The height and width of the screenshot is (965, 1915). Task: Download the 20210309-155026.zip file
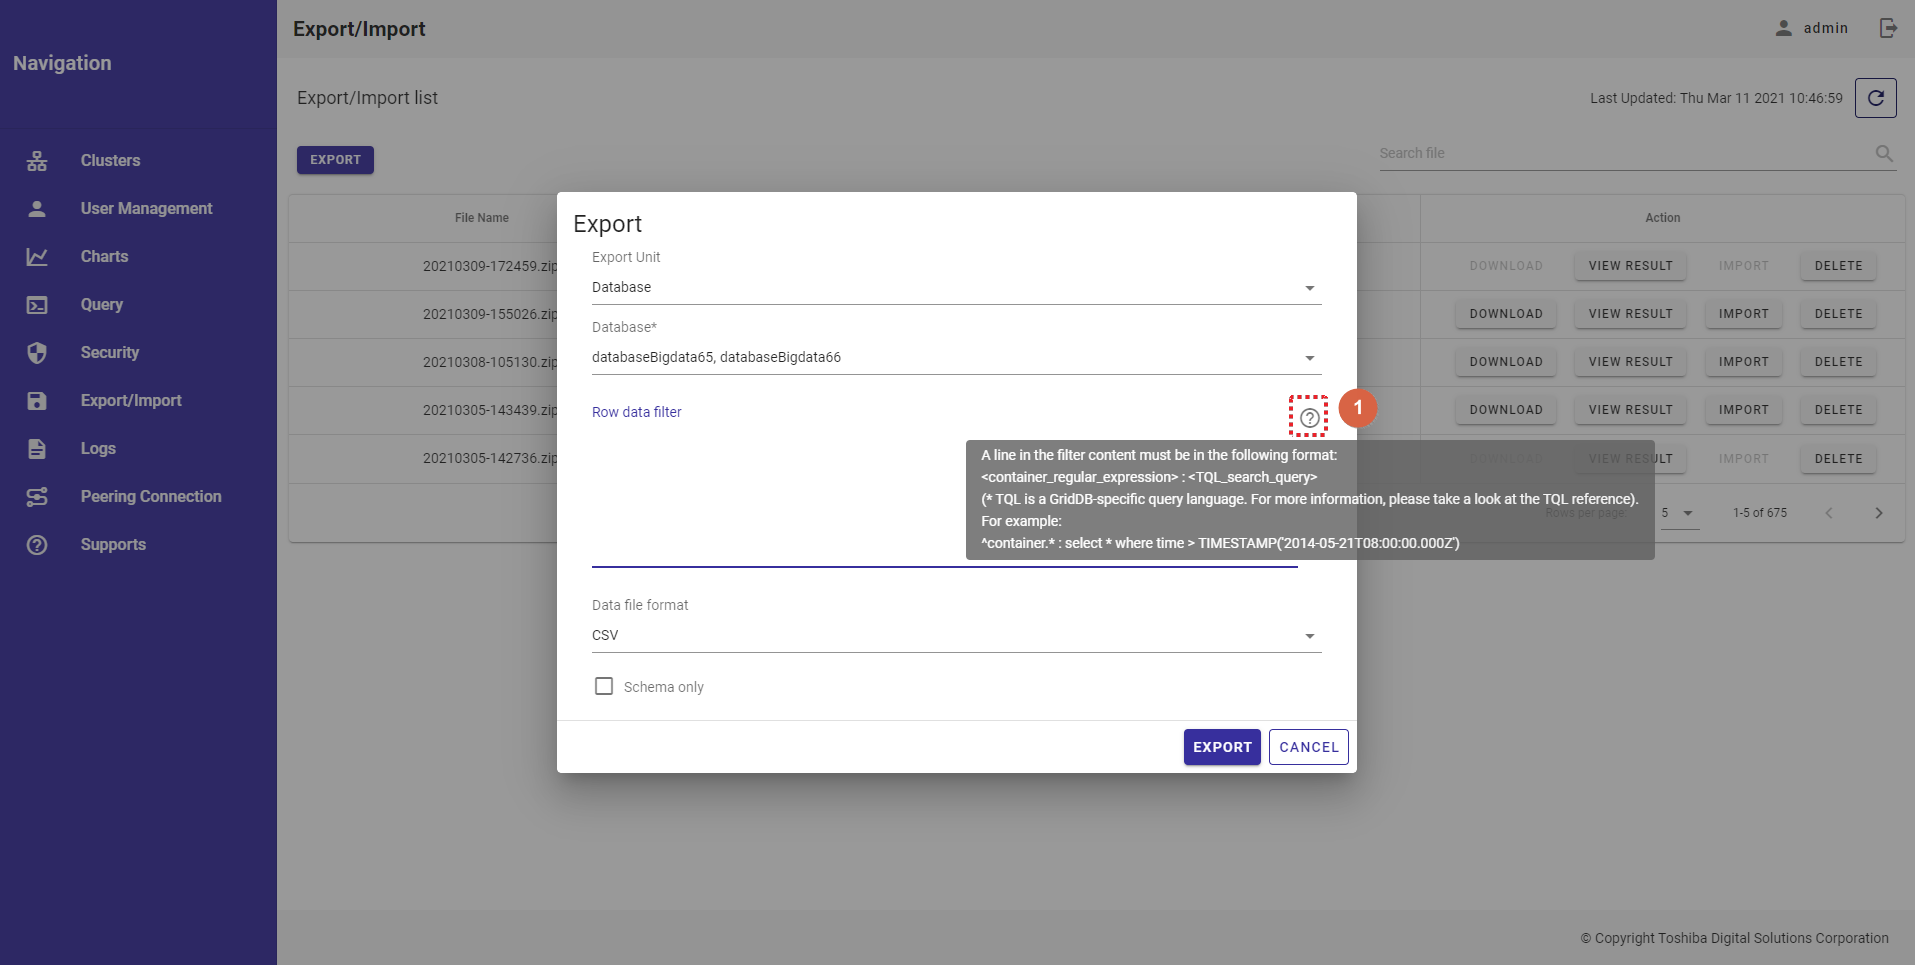coord(1506,314)
